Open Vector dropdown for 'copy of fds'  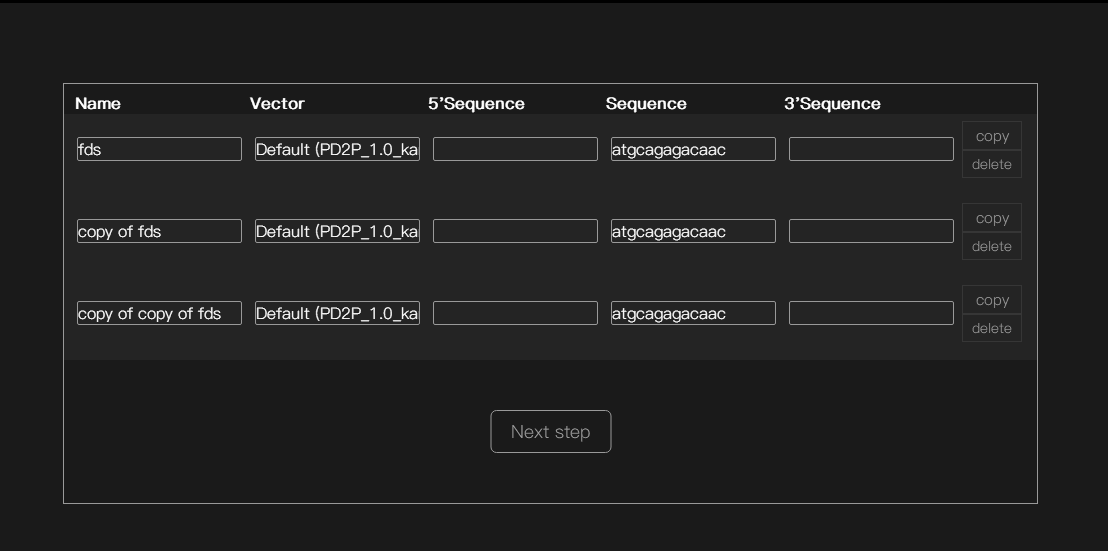(x=337, y=231)
